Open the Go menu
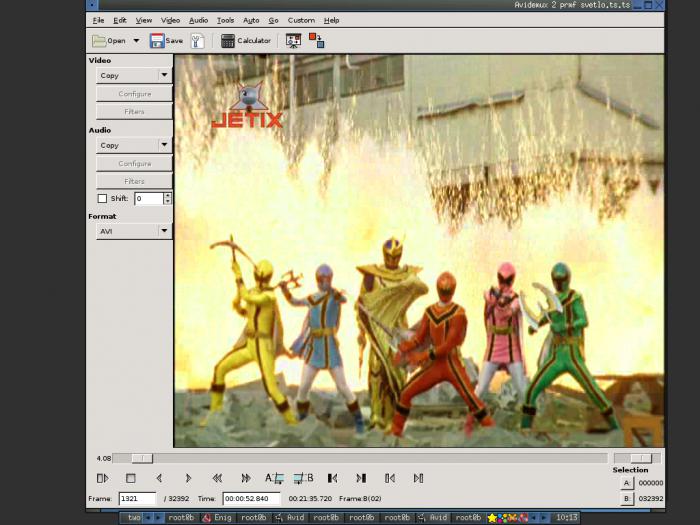 pyautogui.click(x=273, y=20)
